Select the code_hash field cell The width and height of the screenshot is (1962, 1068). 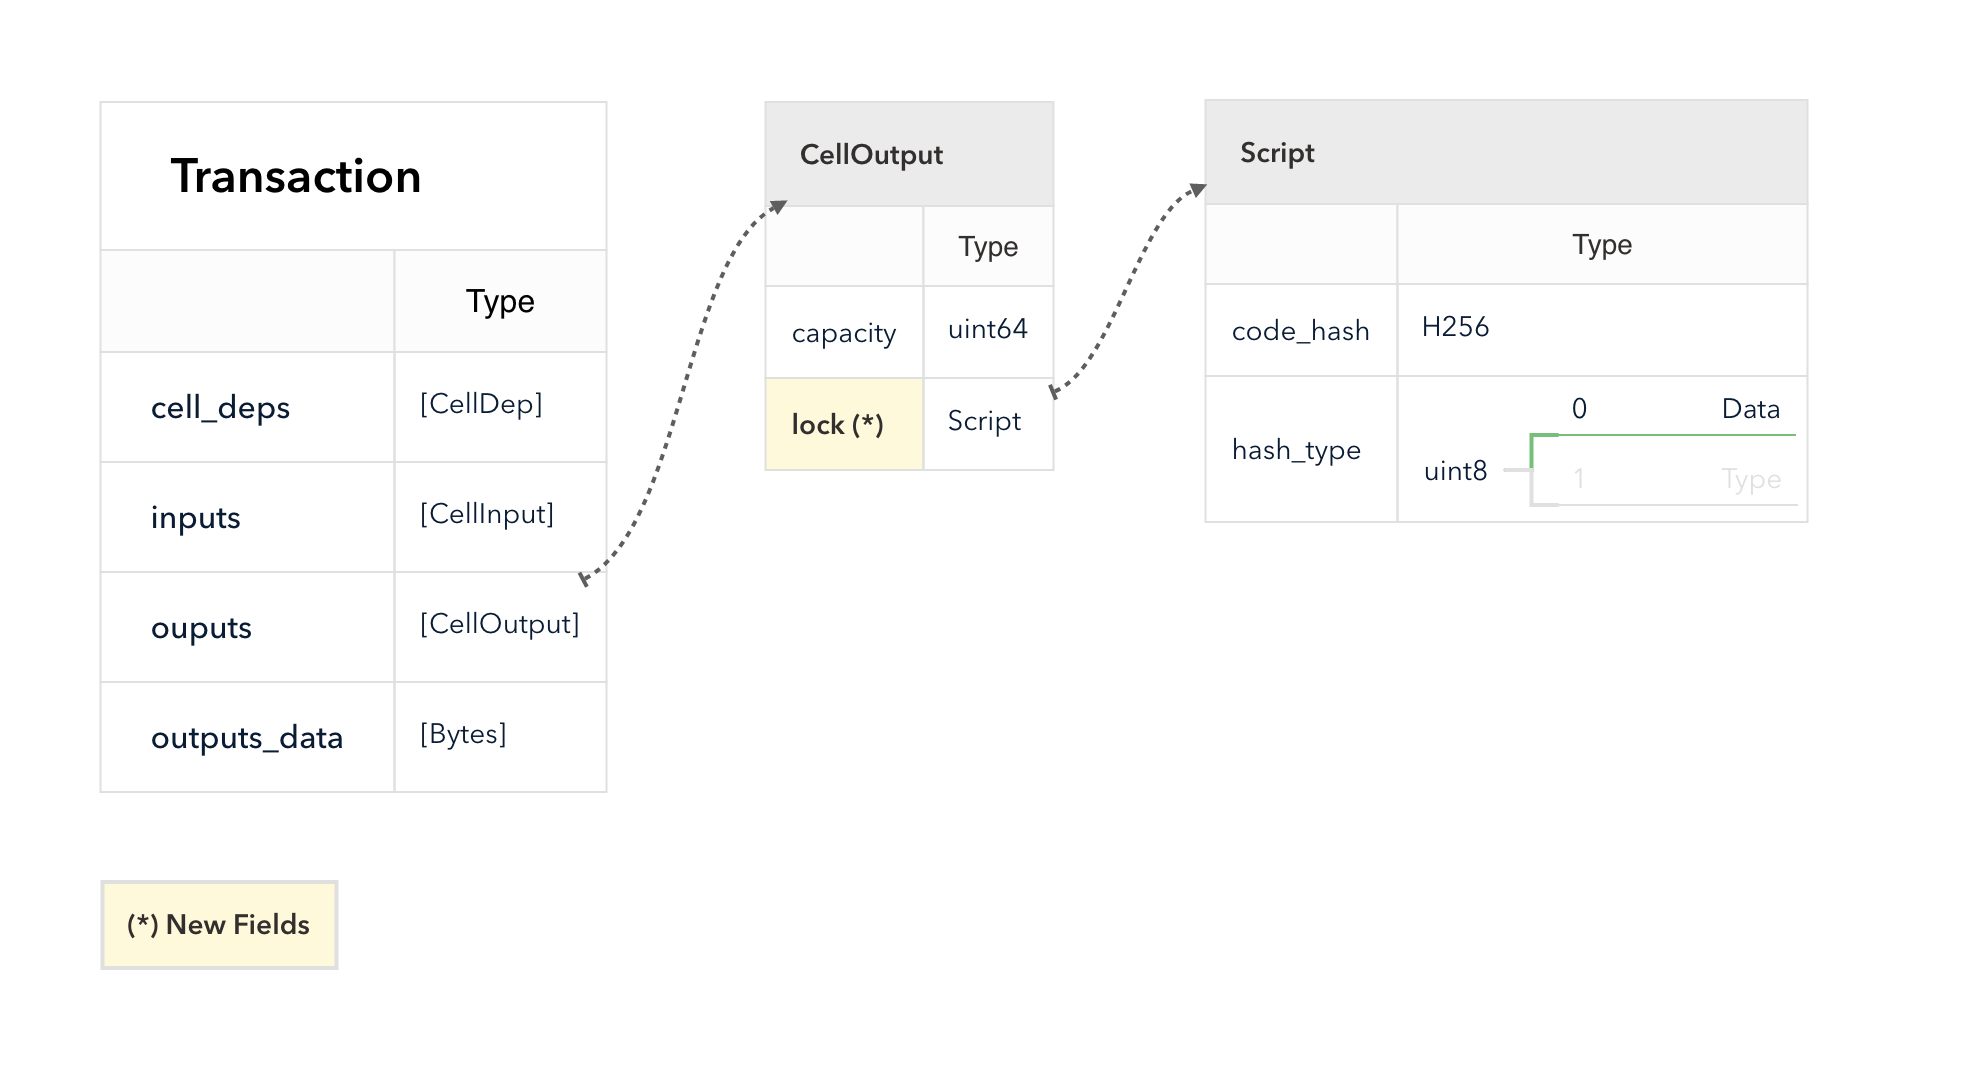click(1300, 331)
